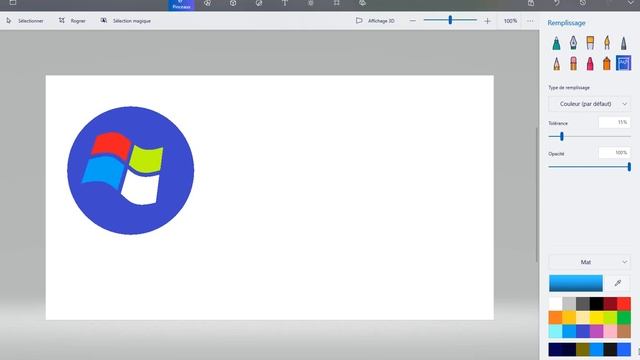Pick the light gray color swatch

569,304
